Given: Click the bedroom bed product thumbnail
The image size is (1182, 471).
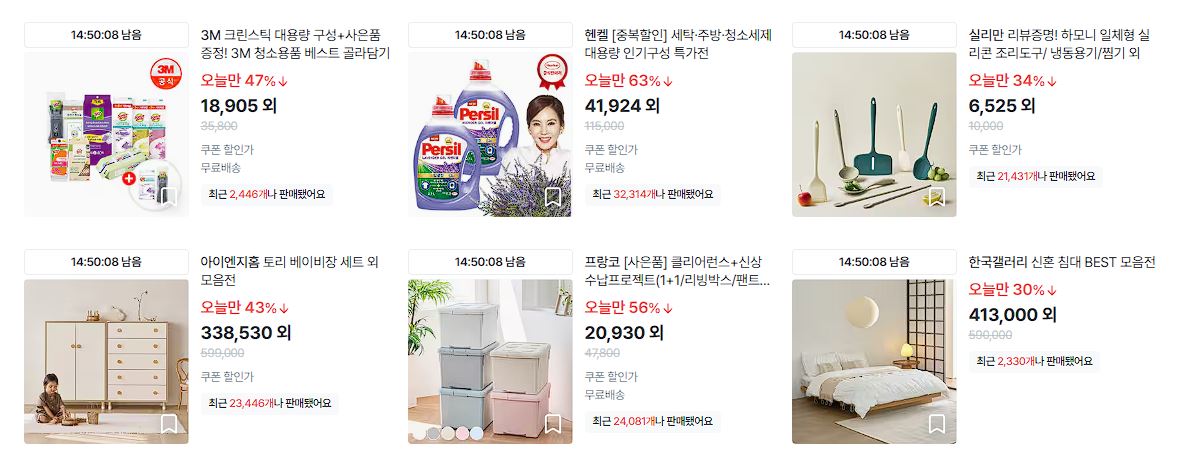Looking at the screenshot, I should (x=874, y=362).
